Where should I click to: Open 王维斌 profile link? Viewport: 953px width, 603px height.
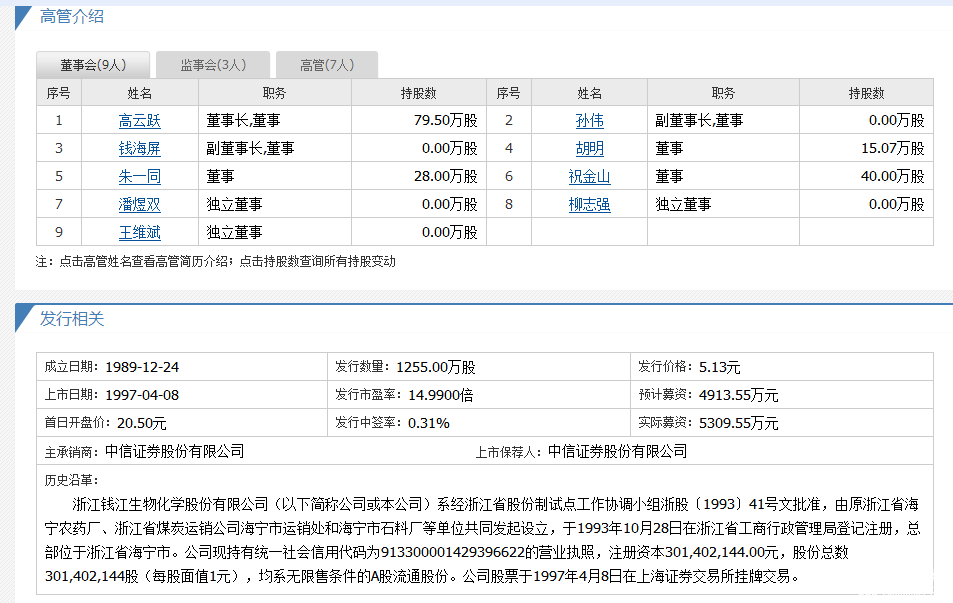pos(140,232)
